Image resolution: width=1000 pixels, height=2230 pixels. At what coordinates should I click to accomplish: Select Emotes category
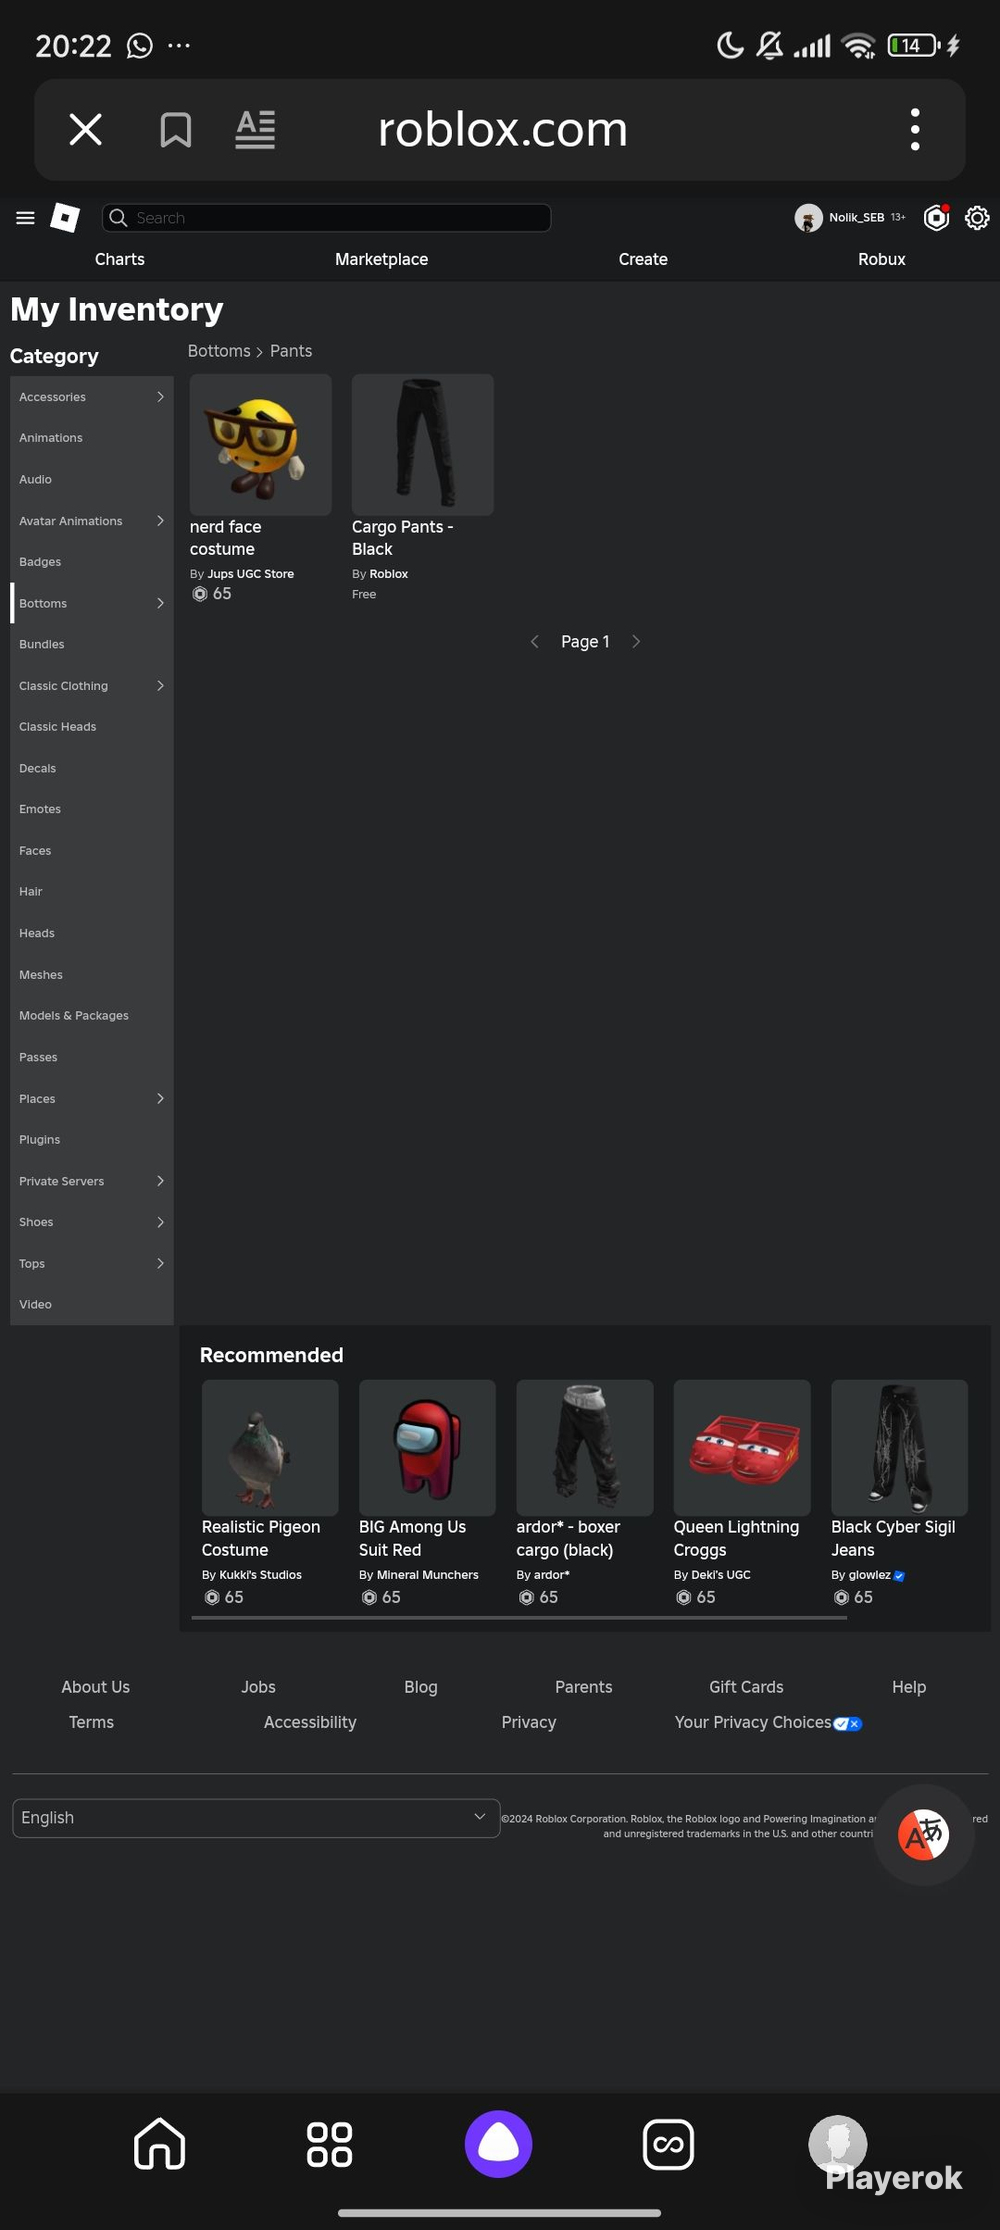coord(92,809)
